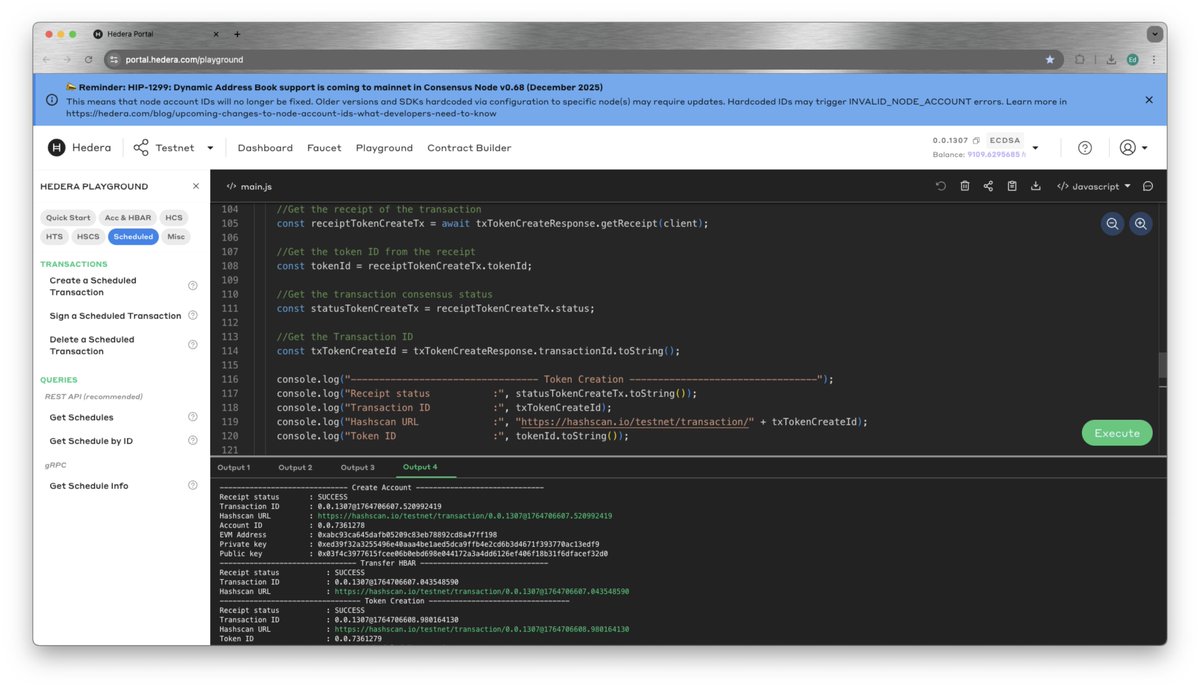Select the Misc category chip
This screenshot has height=689, width=1200.
[176, 237]
